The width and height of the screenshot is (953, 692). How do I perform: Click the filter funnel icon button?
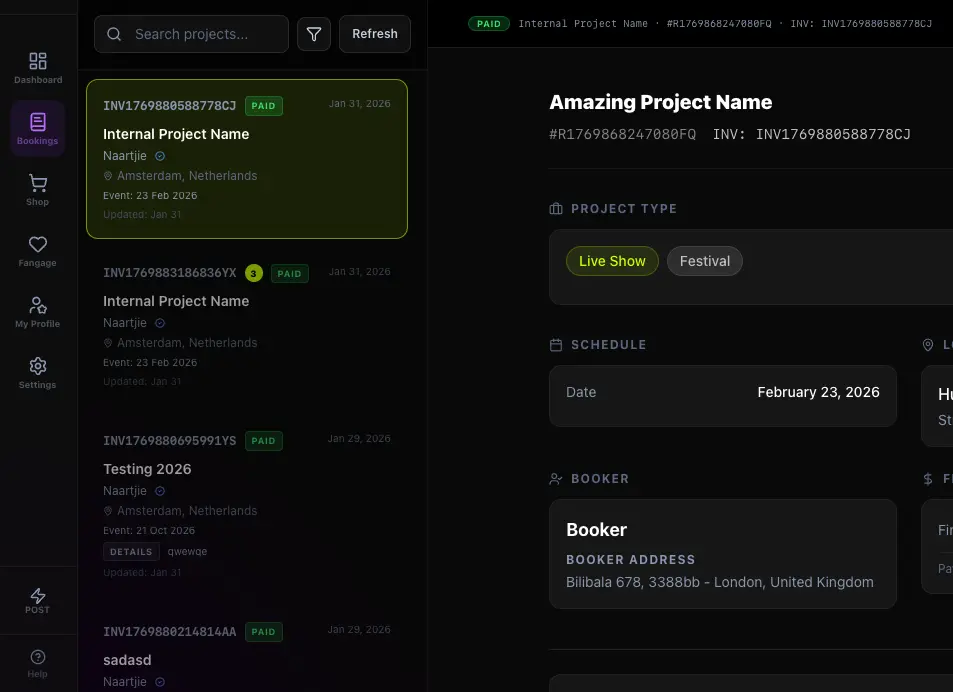tap(314, 34)
